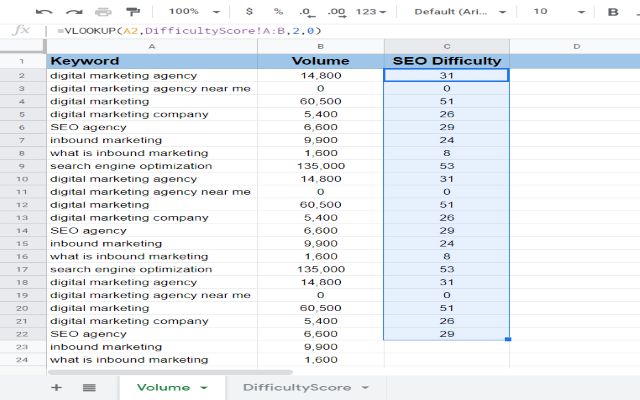Image resolution: width=640 pixels, height=400 pixels.
Task: Apply percent format with % icon
Action: click(277, 12)
